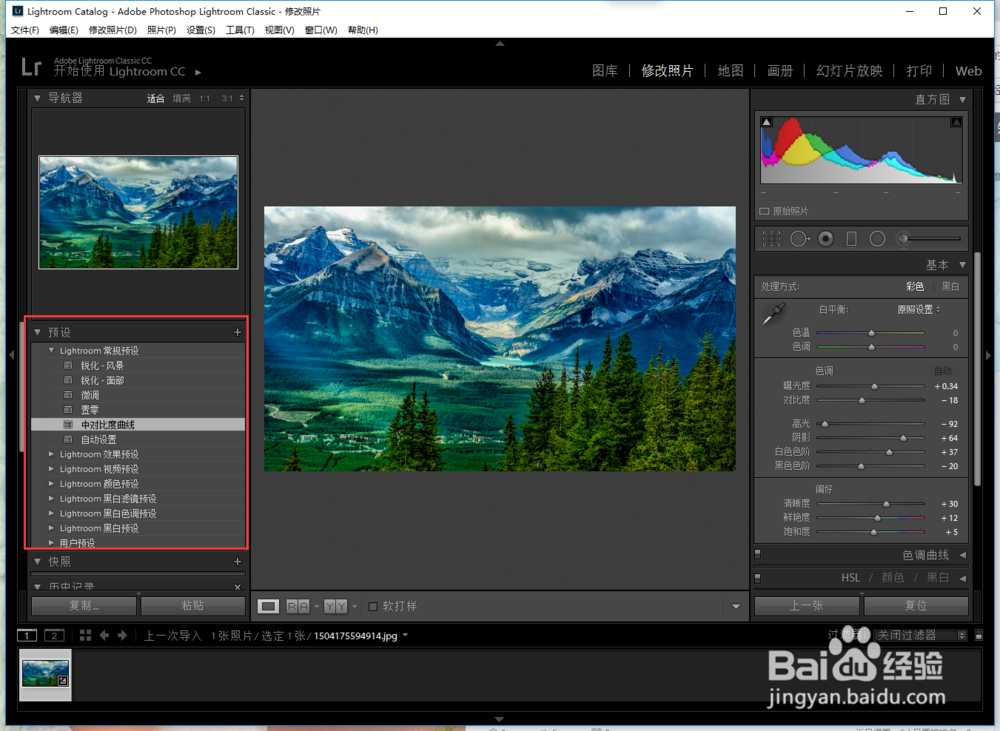Image resolution: width=1000 pixels, height=731 pixels.
Task: Choose the Red Eye Correction tool
Action: [x=826, y=239]
